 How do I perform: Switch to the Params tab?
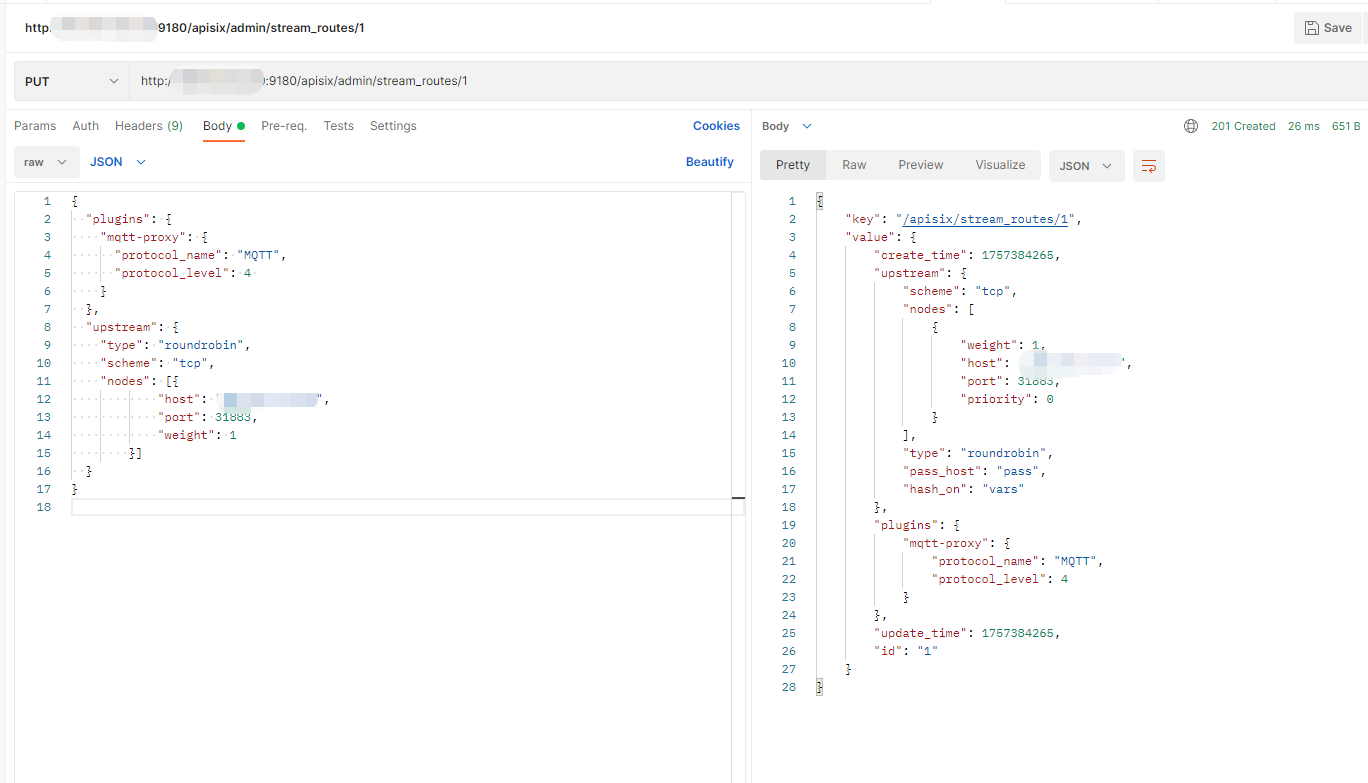coord(35,126)
